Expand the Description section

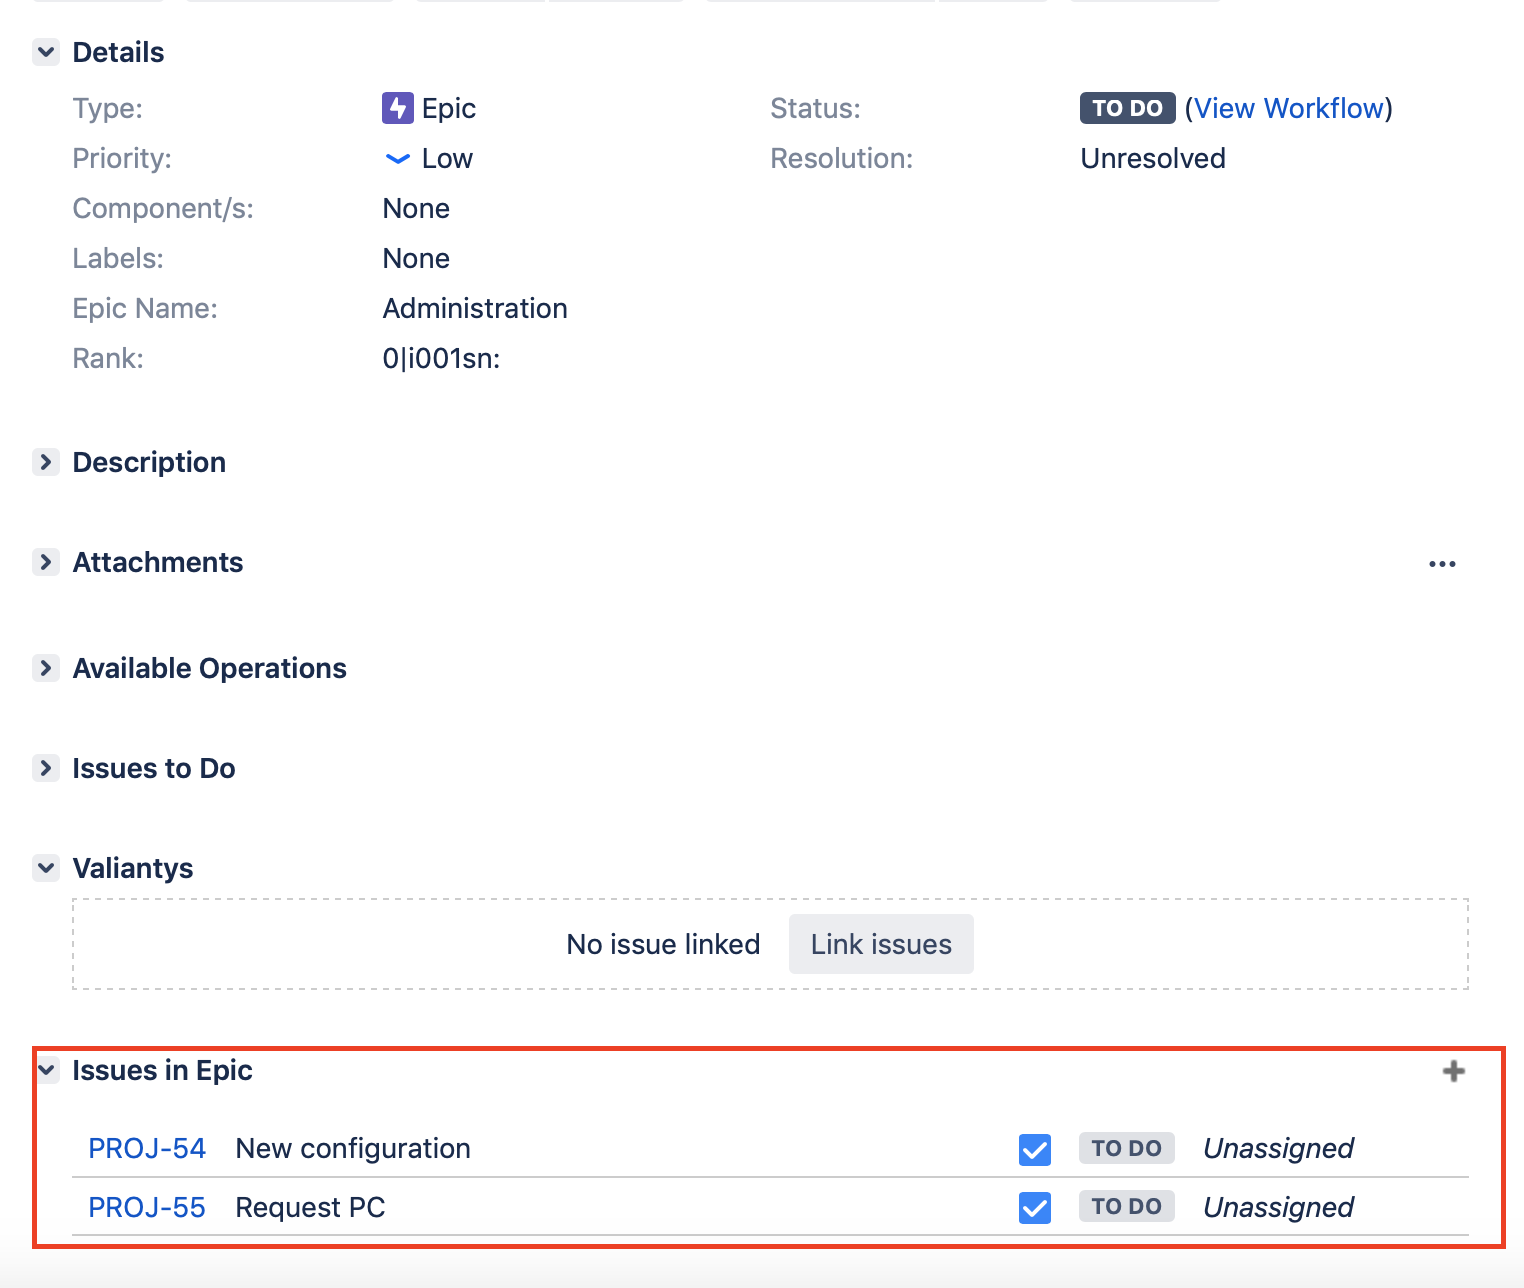(x=47, y=462)
